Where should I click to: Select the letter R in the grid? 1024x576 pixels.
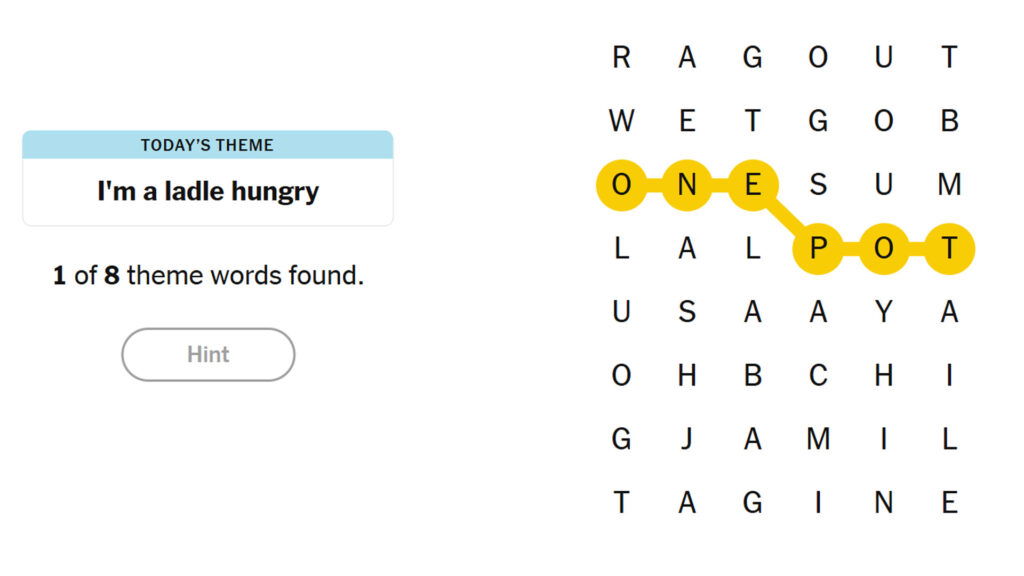coord(621,58)
